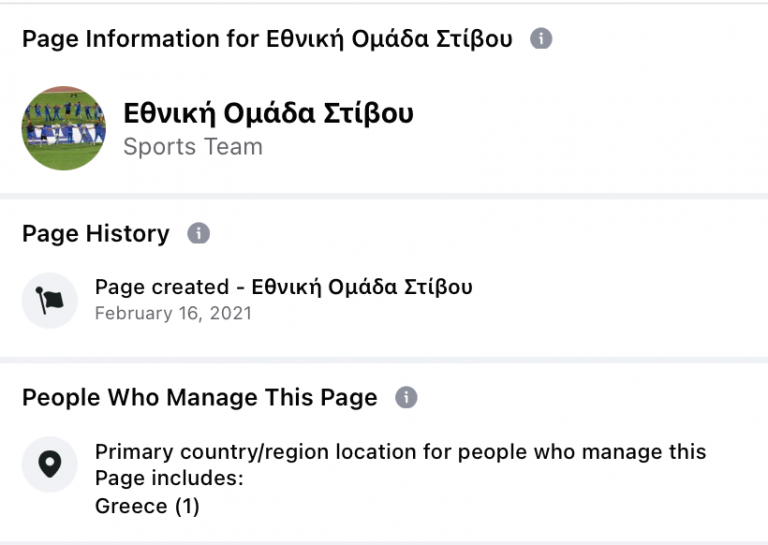
Task: Click the 'Page created' label
Action: tap(161, 287)
